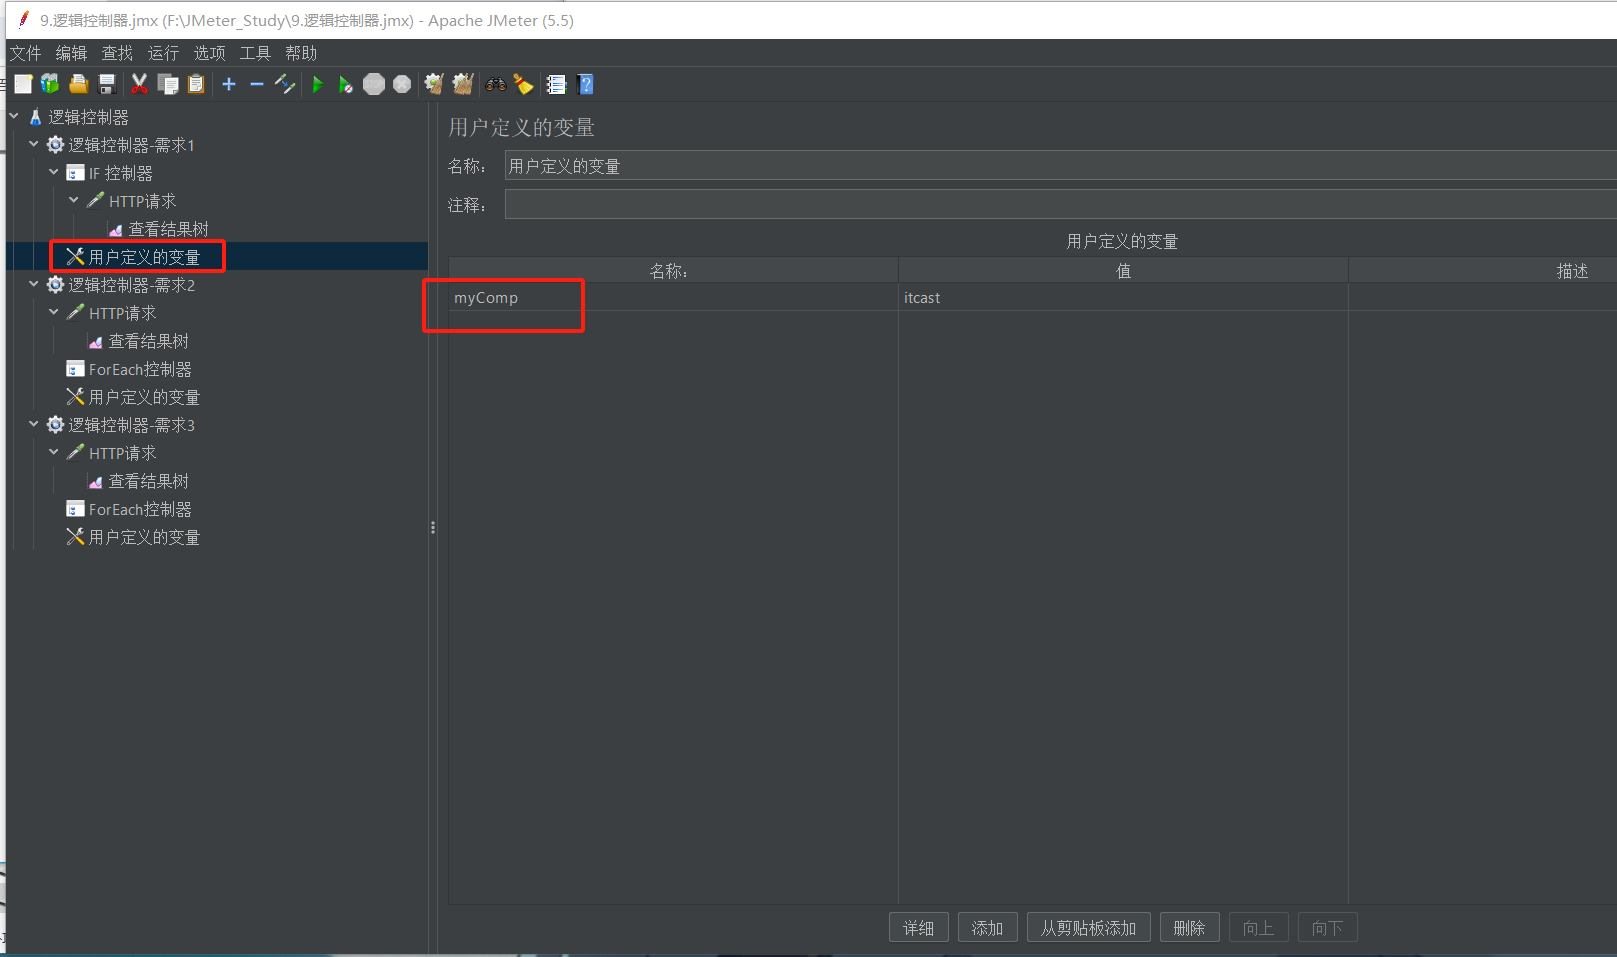Open the 编辑 menu
Screen dimensions: 1617x957
point(72,53)
